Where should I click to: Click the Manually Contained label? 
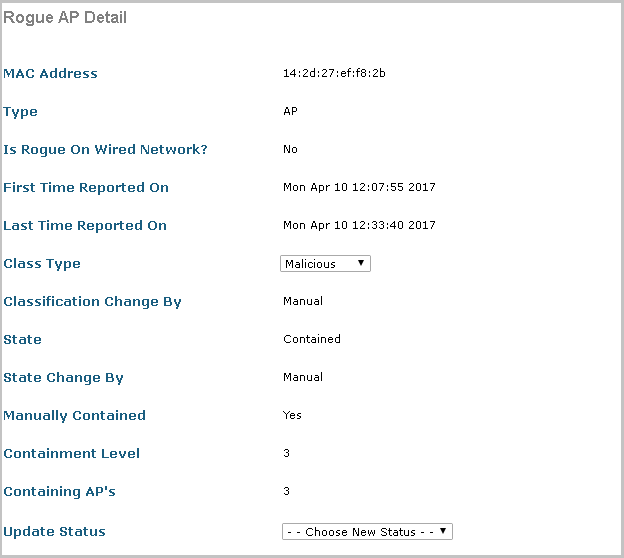tap(74, 416)
